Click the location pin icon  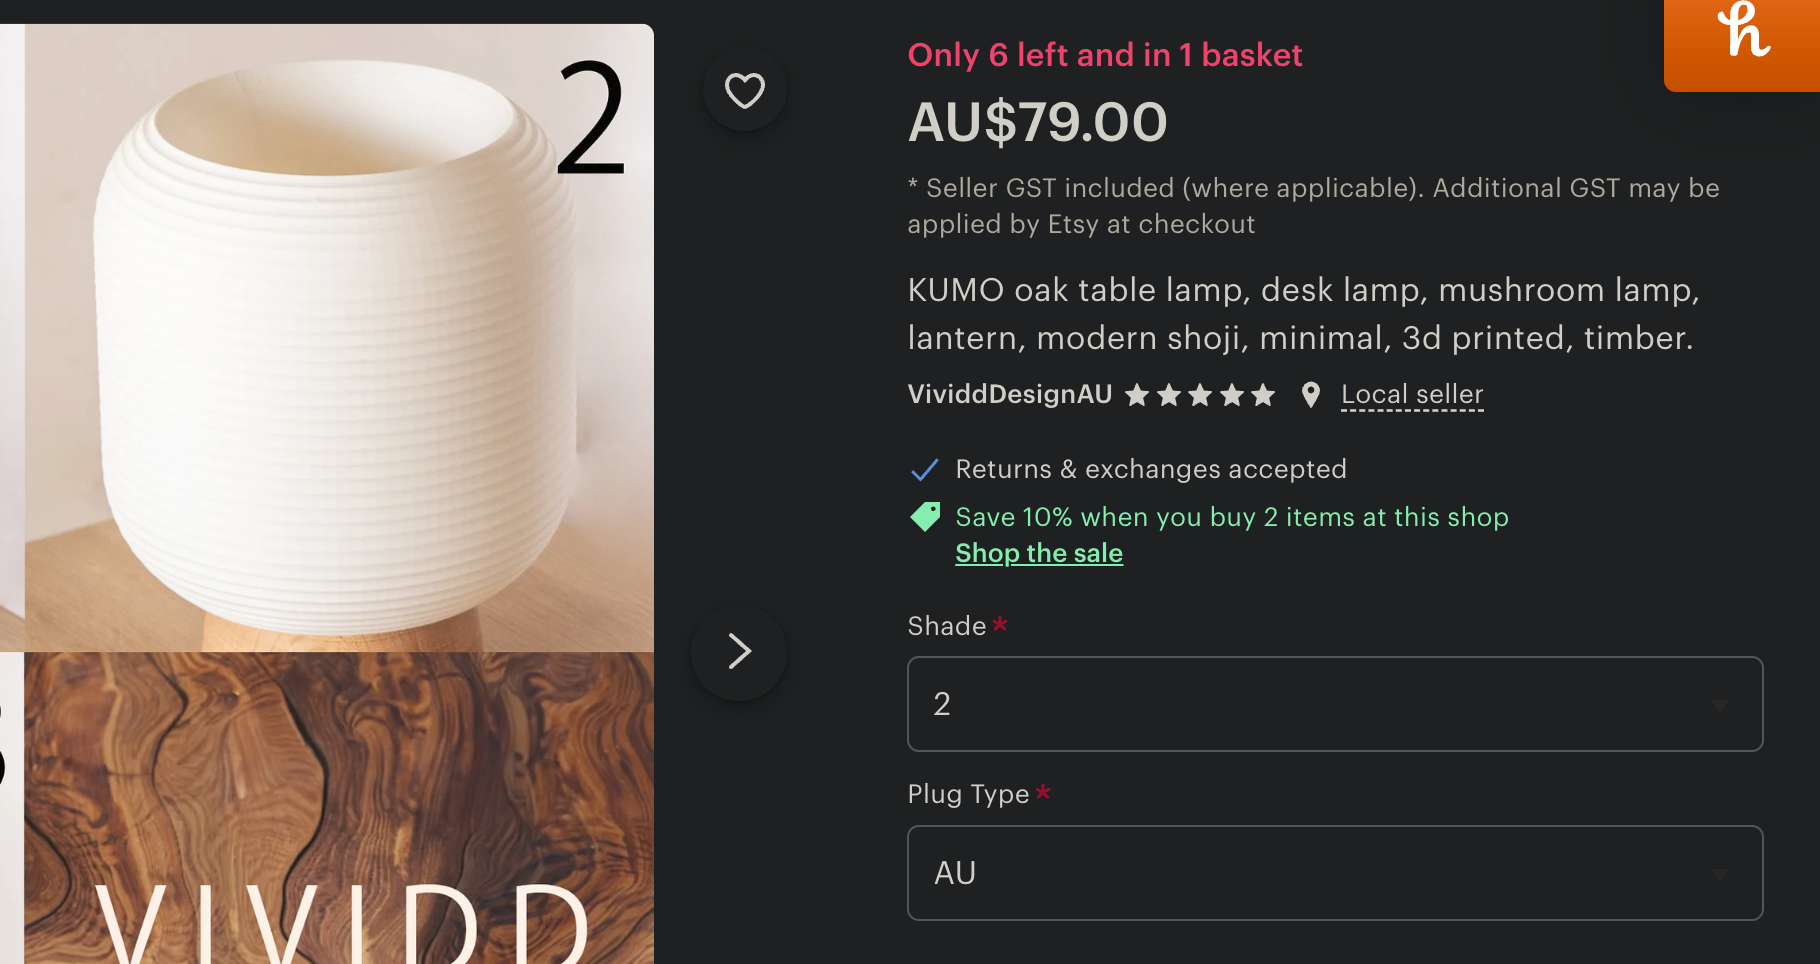click(1310, 395)
